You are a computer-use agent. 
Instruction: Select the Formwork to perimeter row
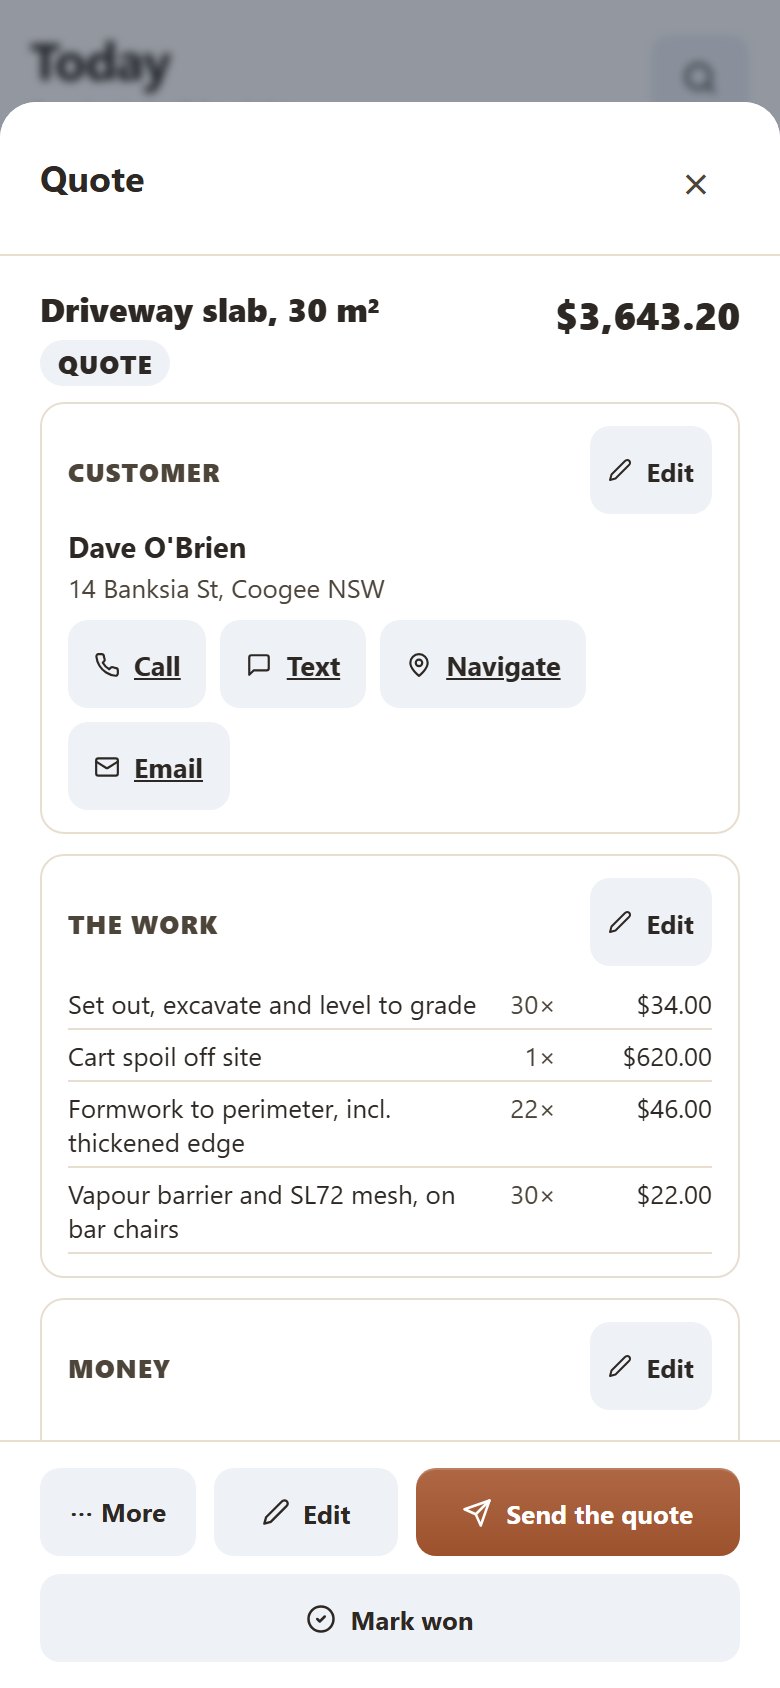click(390, 1126)
